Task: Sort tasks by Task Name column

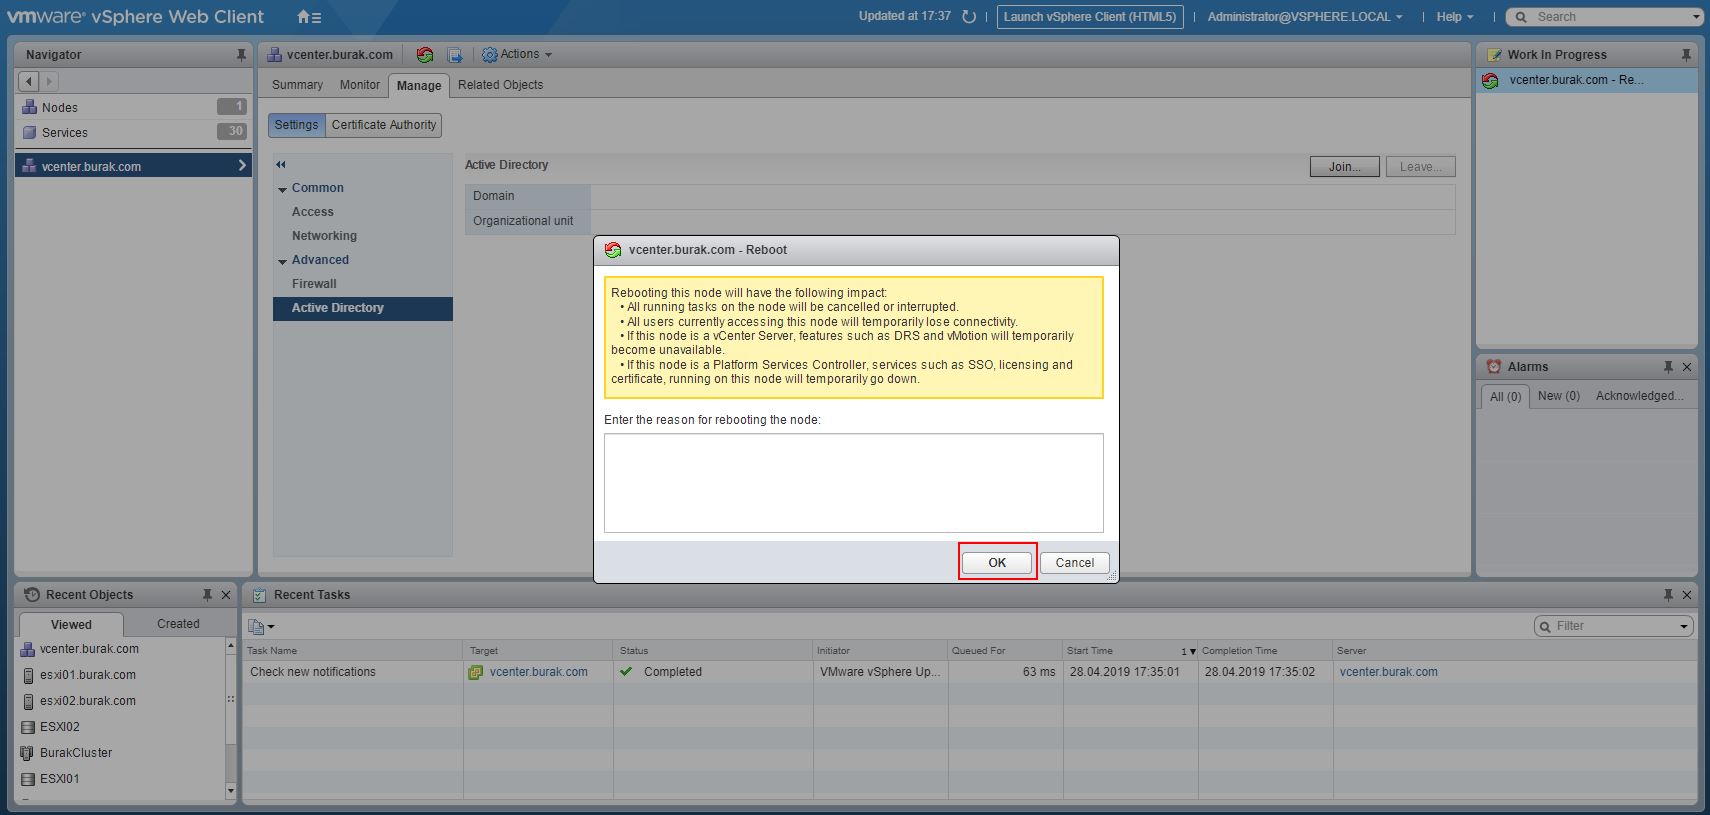Action: tap(352, 650)
